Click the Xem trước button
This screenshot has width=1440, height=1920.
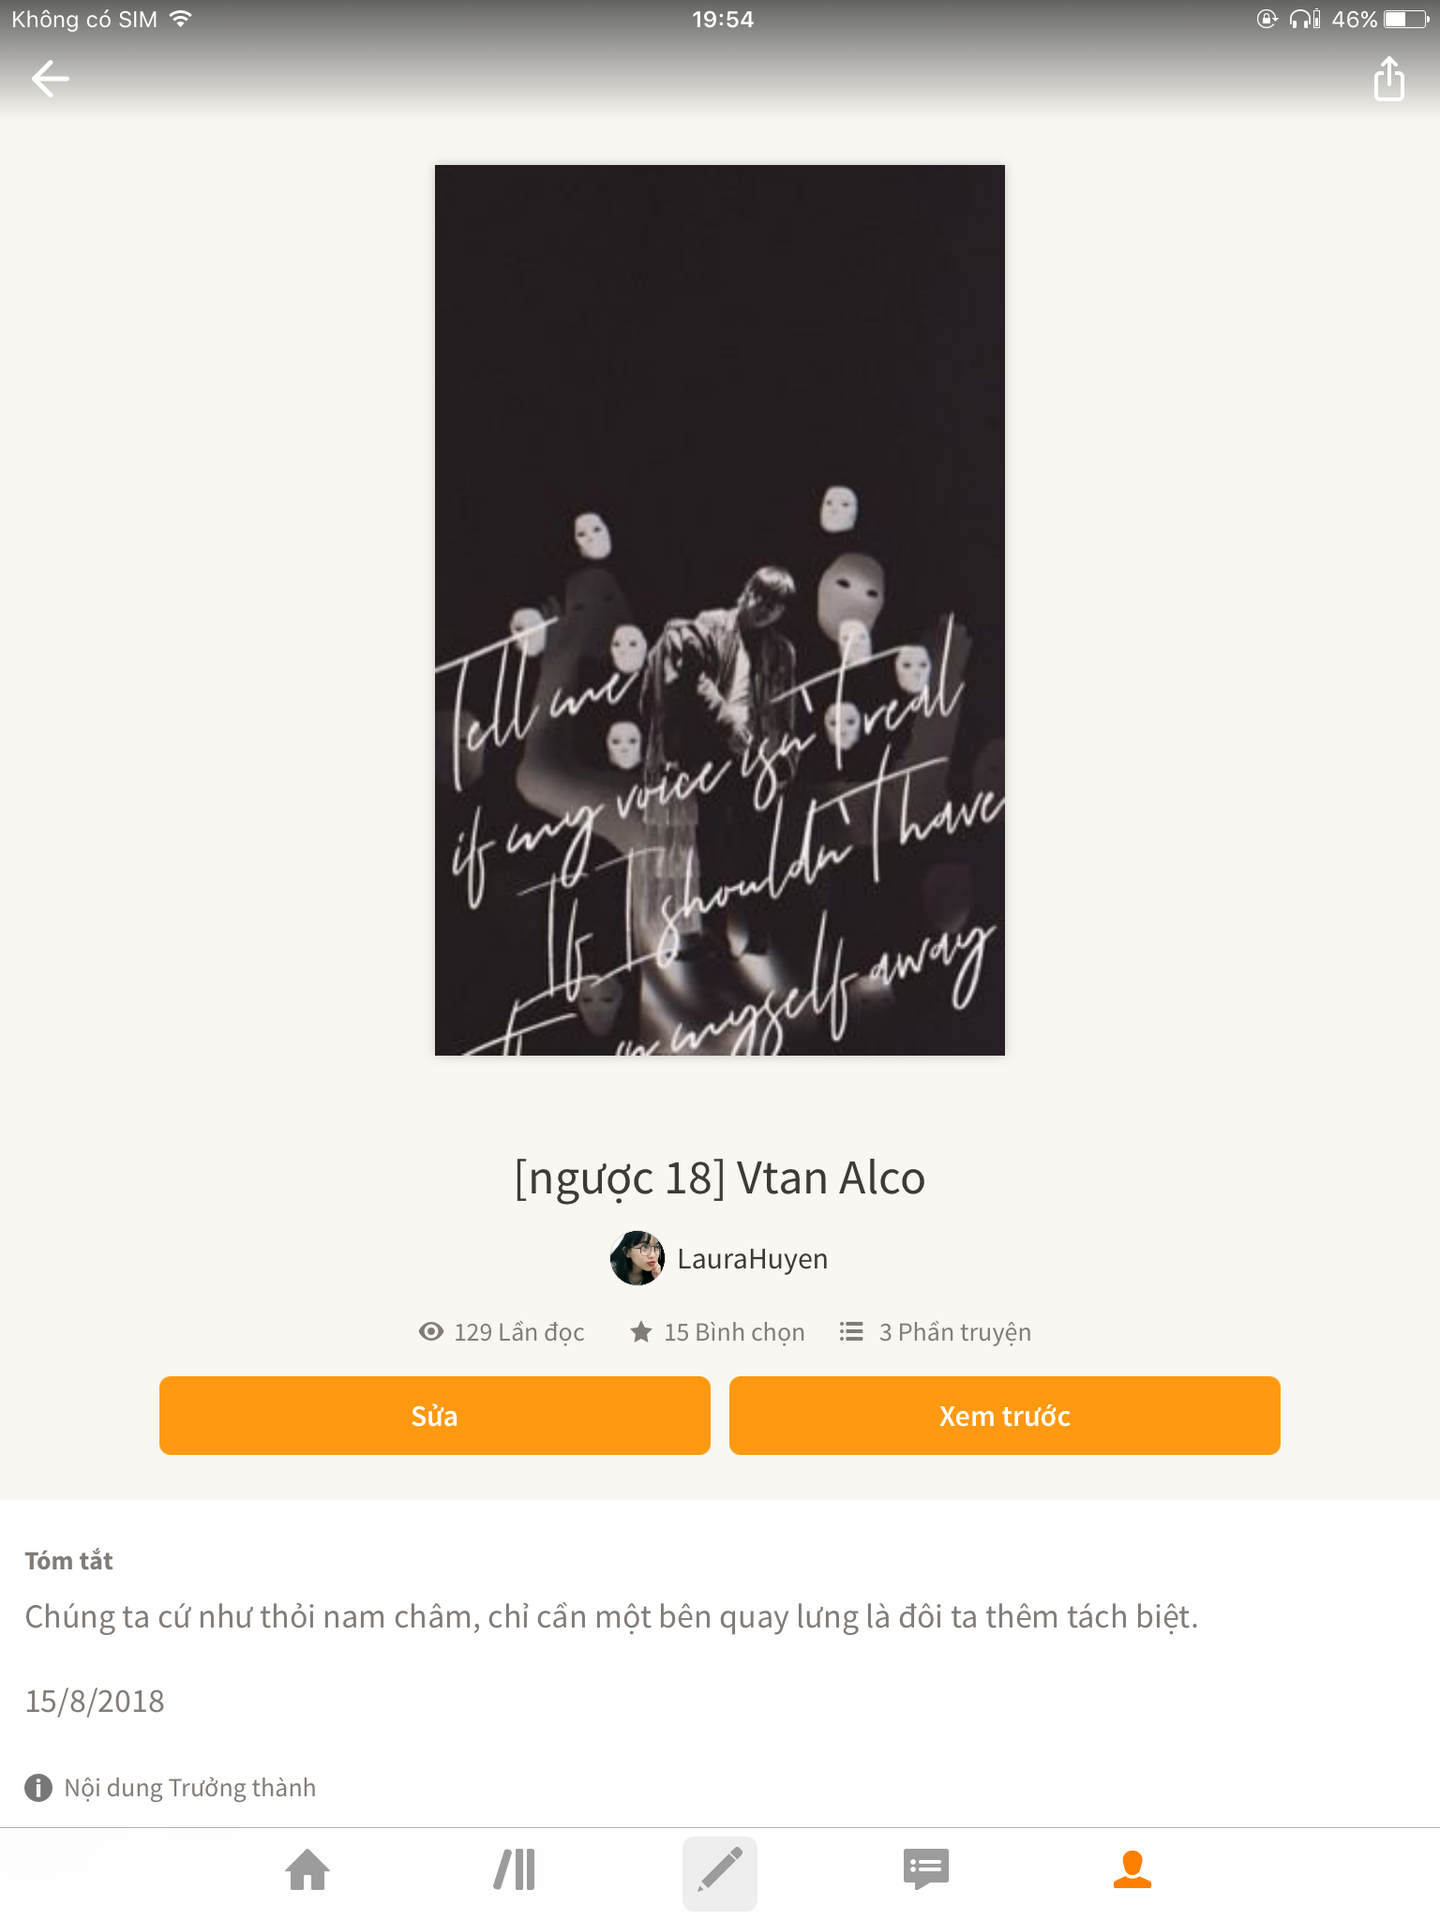pos(1005,1416)
